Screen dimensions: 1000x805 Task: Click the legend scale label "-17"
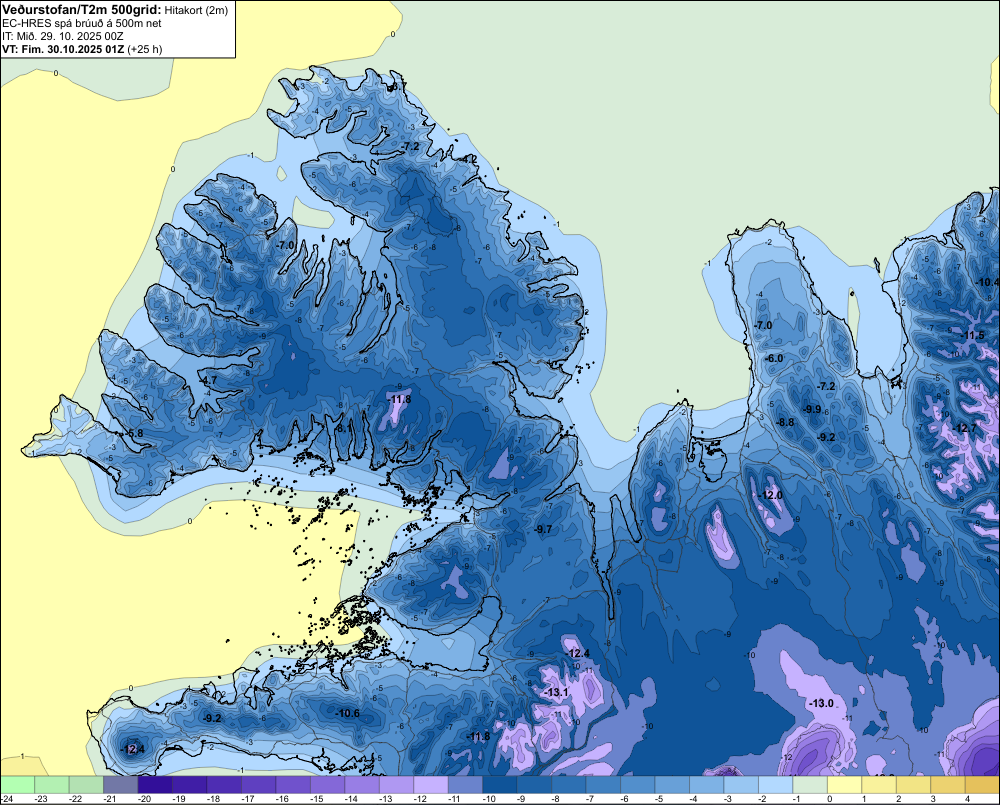247,799
